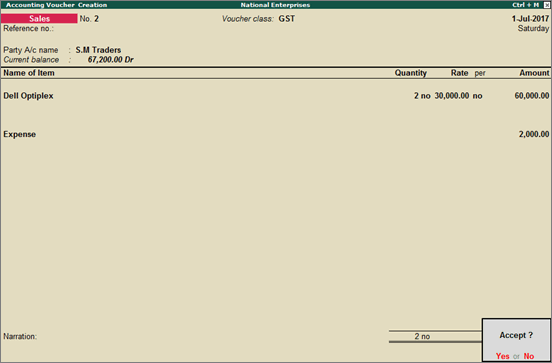Click the 60,000.00 item amount
This screenshot has height=363, width=552.
click(x=532, y=96)
